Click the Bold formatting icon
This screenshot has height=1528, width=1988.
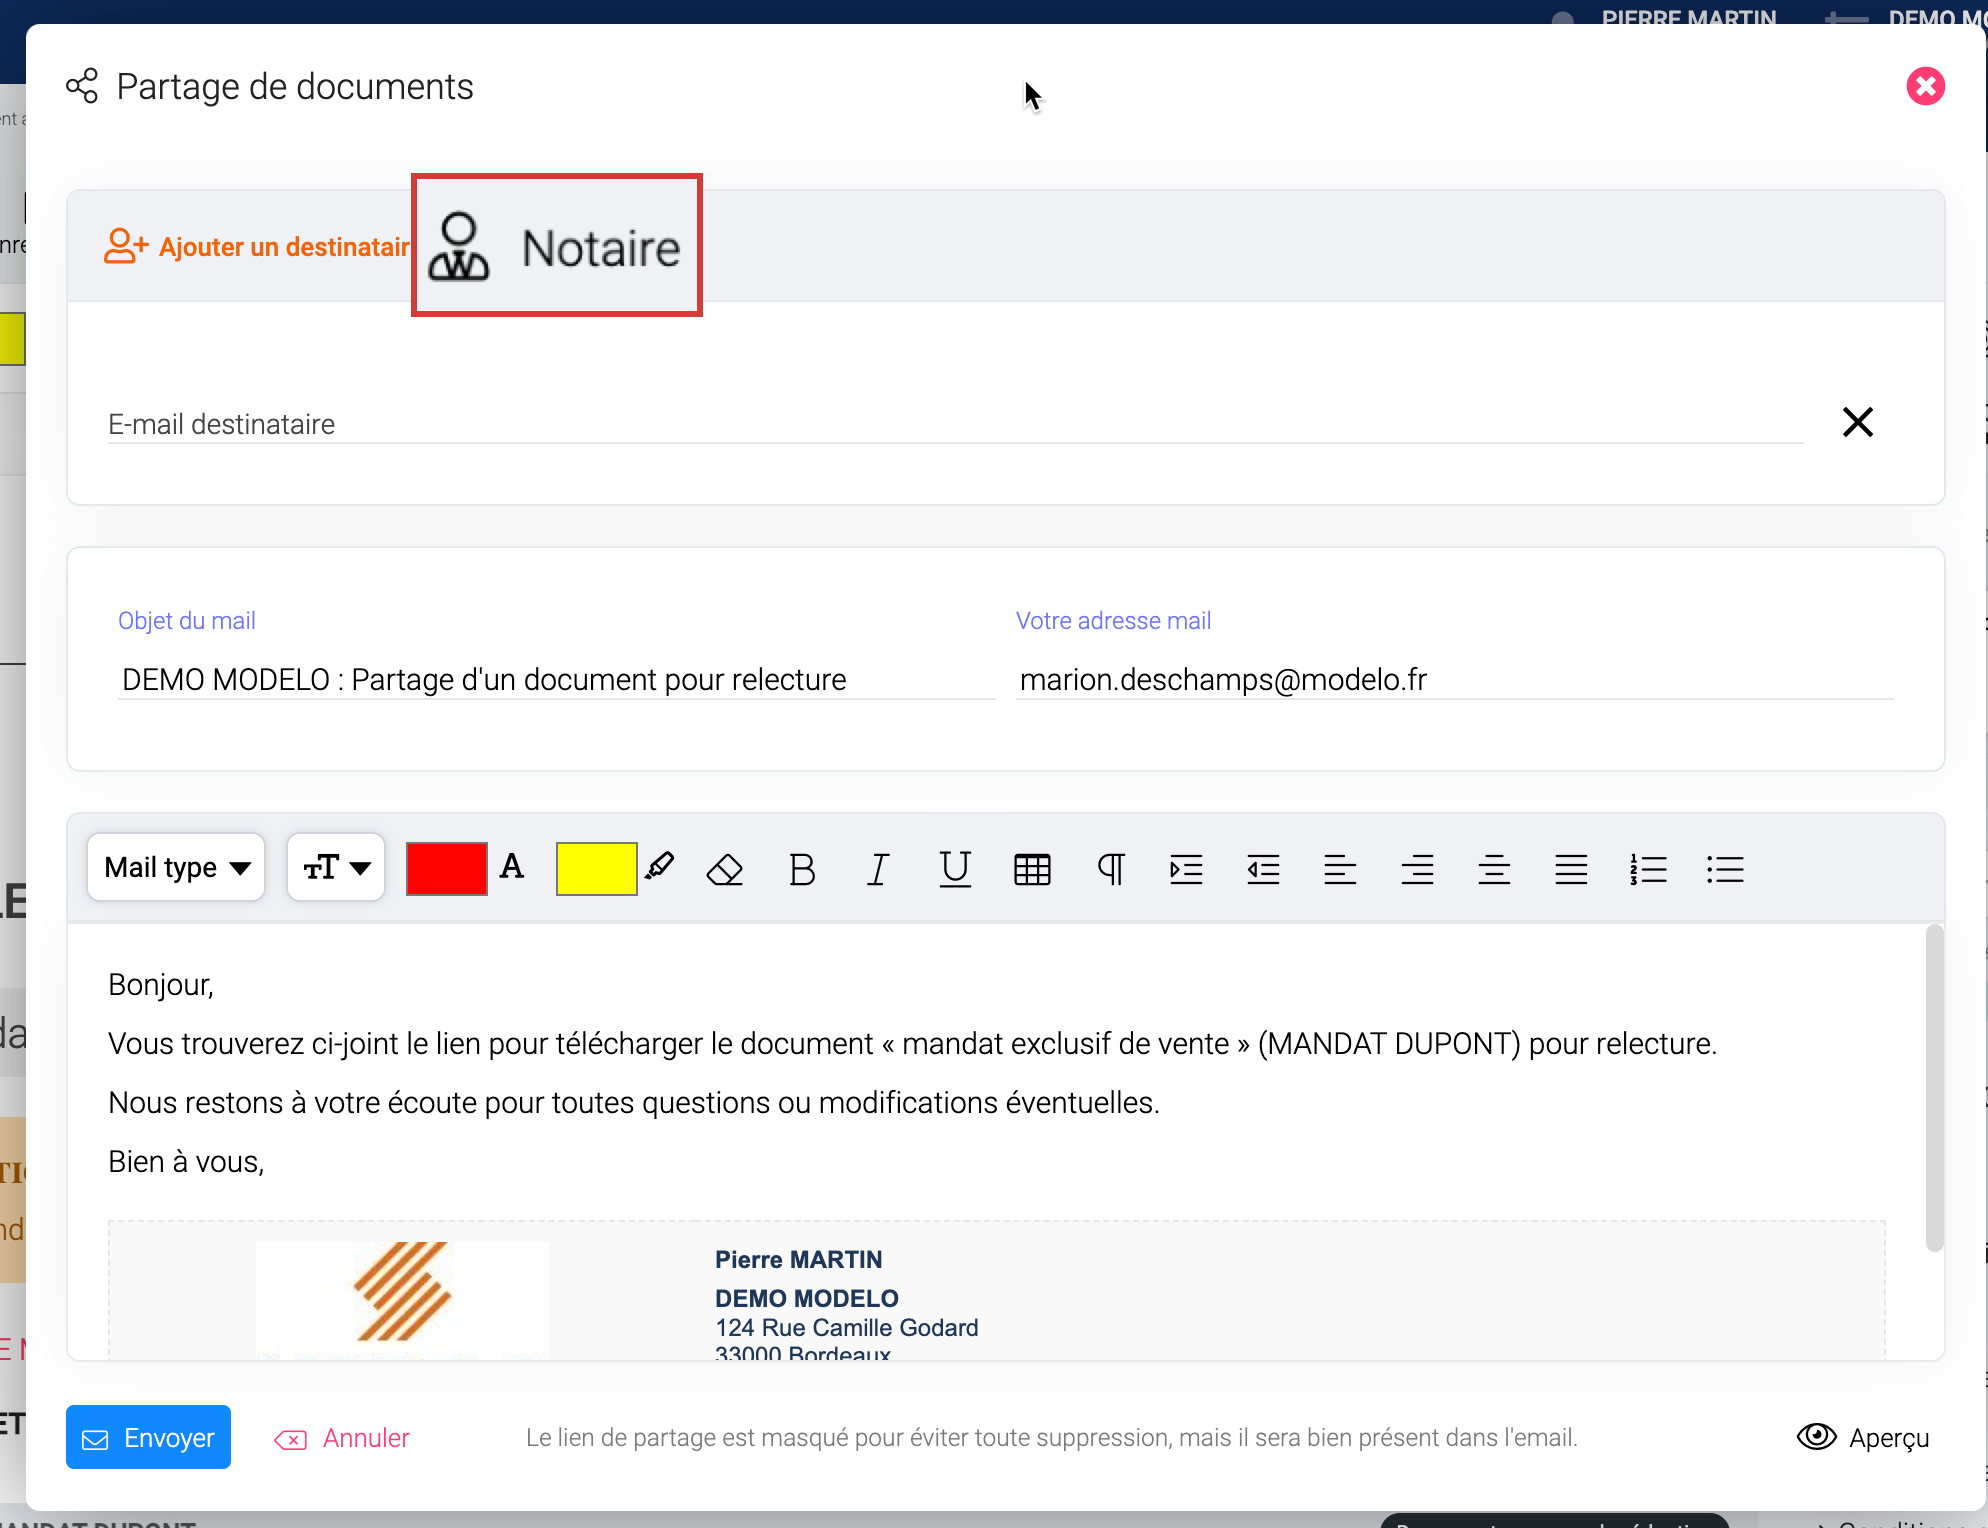point(801,869)
